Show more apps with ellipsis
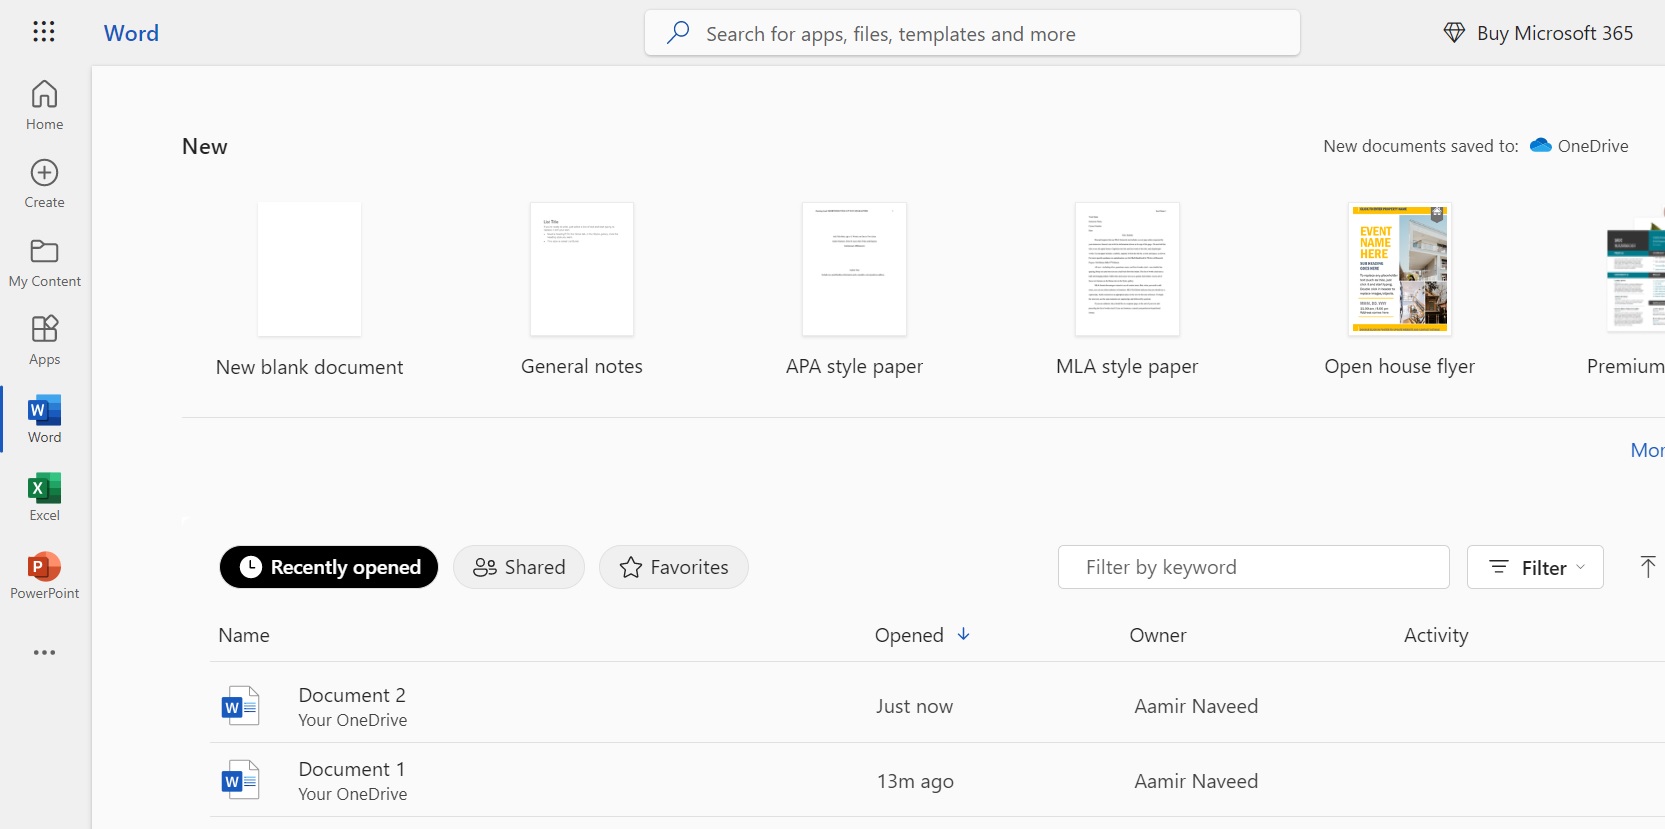Viewport: 1665px width, 829px height. pos(44,652)
